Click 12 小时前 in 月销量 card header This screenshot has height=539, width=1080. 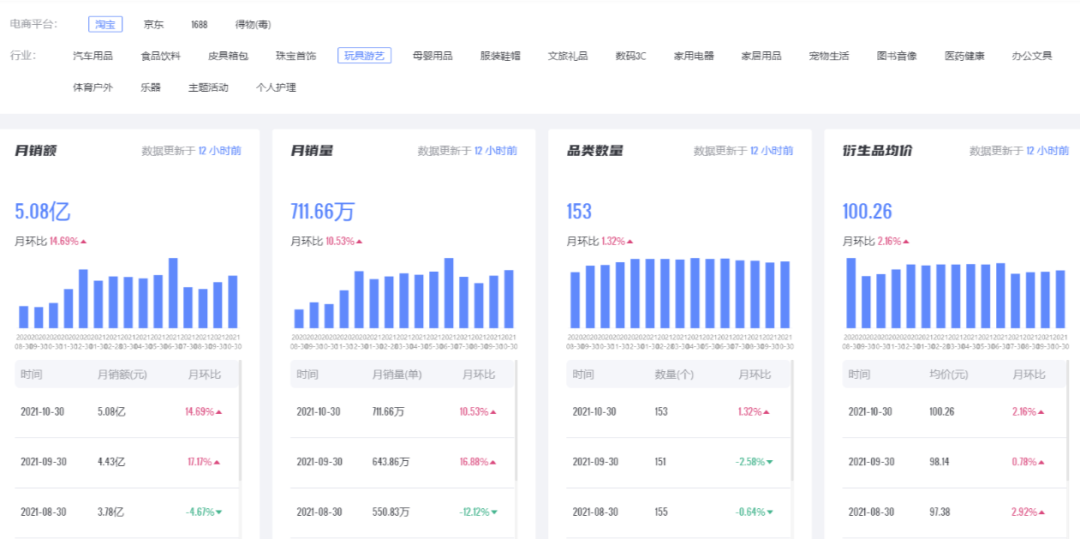pos(496,151)
